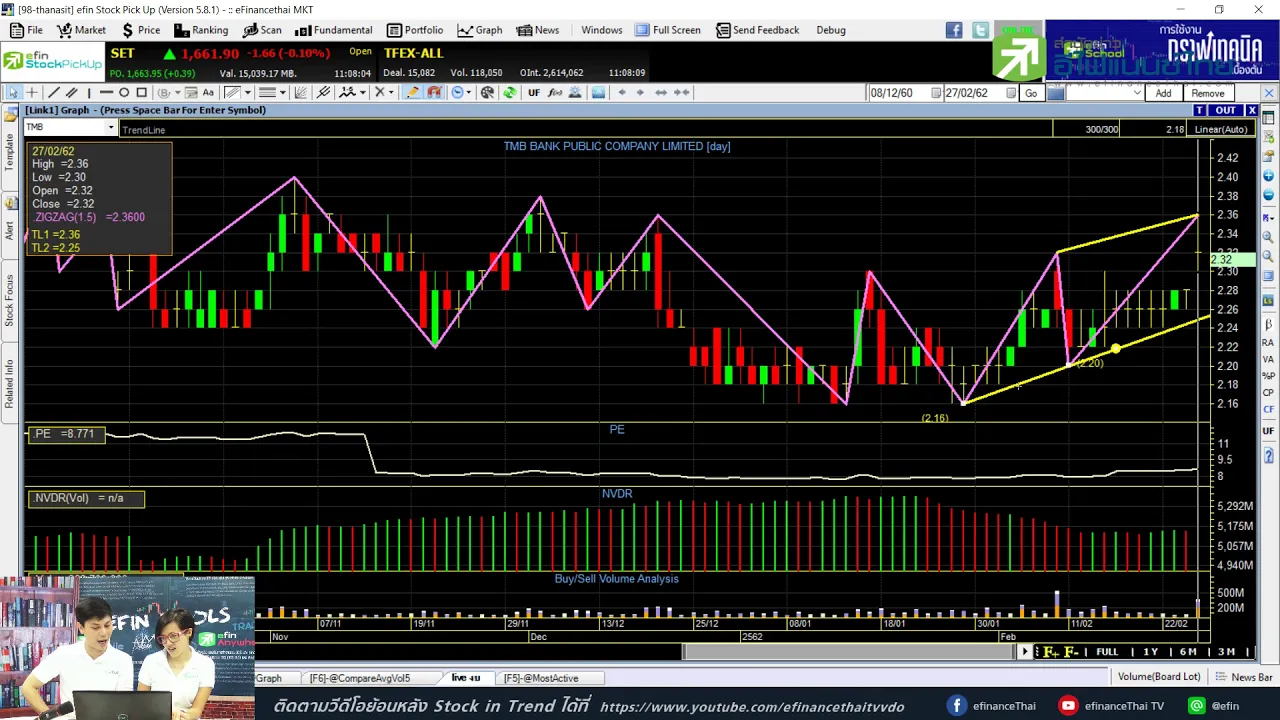1280x720 pixels.
Task: Select the crosshair cursor tool
Action: click(x=32, y=92)
